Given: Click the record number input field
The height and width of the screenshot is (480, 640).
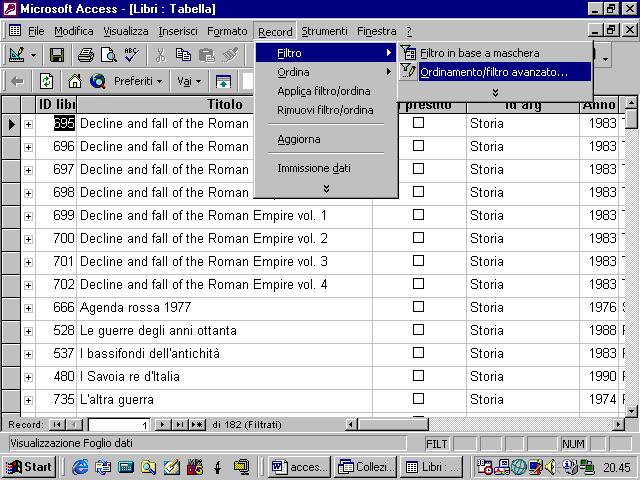Looking at the screenshot, I should point(119,424).
